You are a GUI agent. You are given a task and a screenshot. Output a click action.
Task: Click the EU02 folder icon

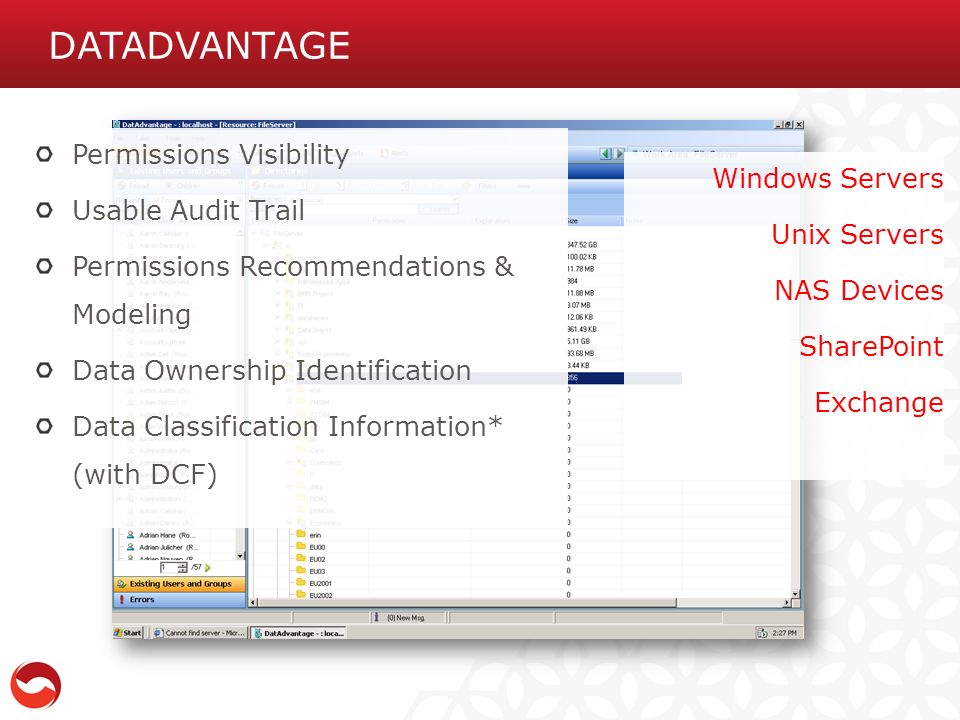pos(301,558)
